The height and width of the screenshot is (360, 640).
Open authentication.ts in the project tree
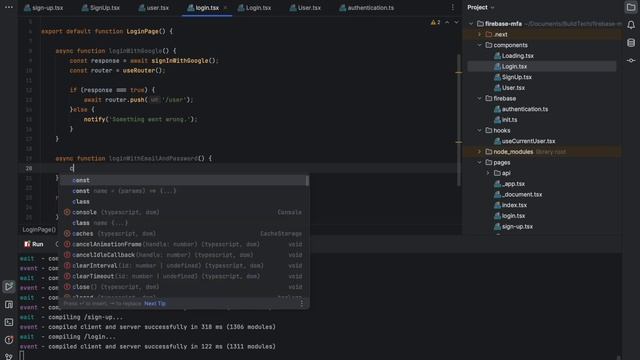click(525, 109)
